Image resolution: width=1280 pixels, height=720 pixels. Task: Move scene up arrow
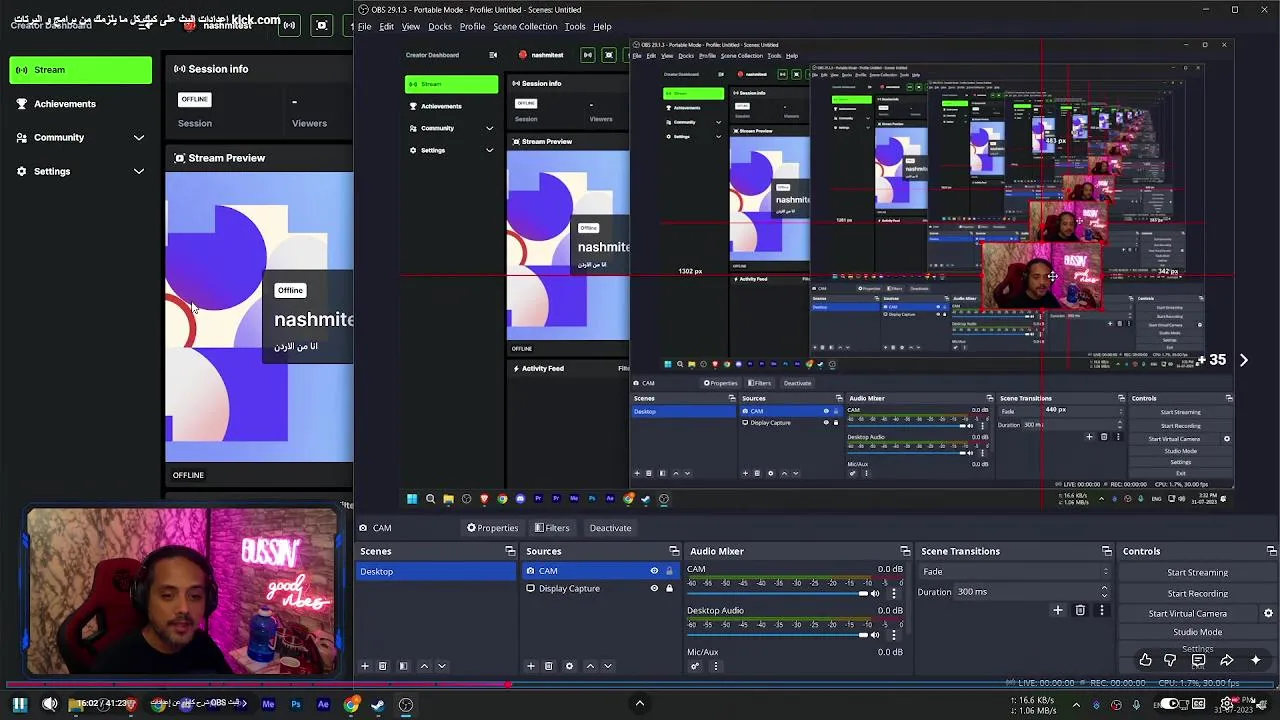[424, 666]
